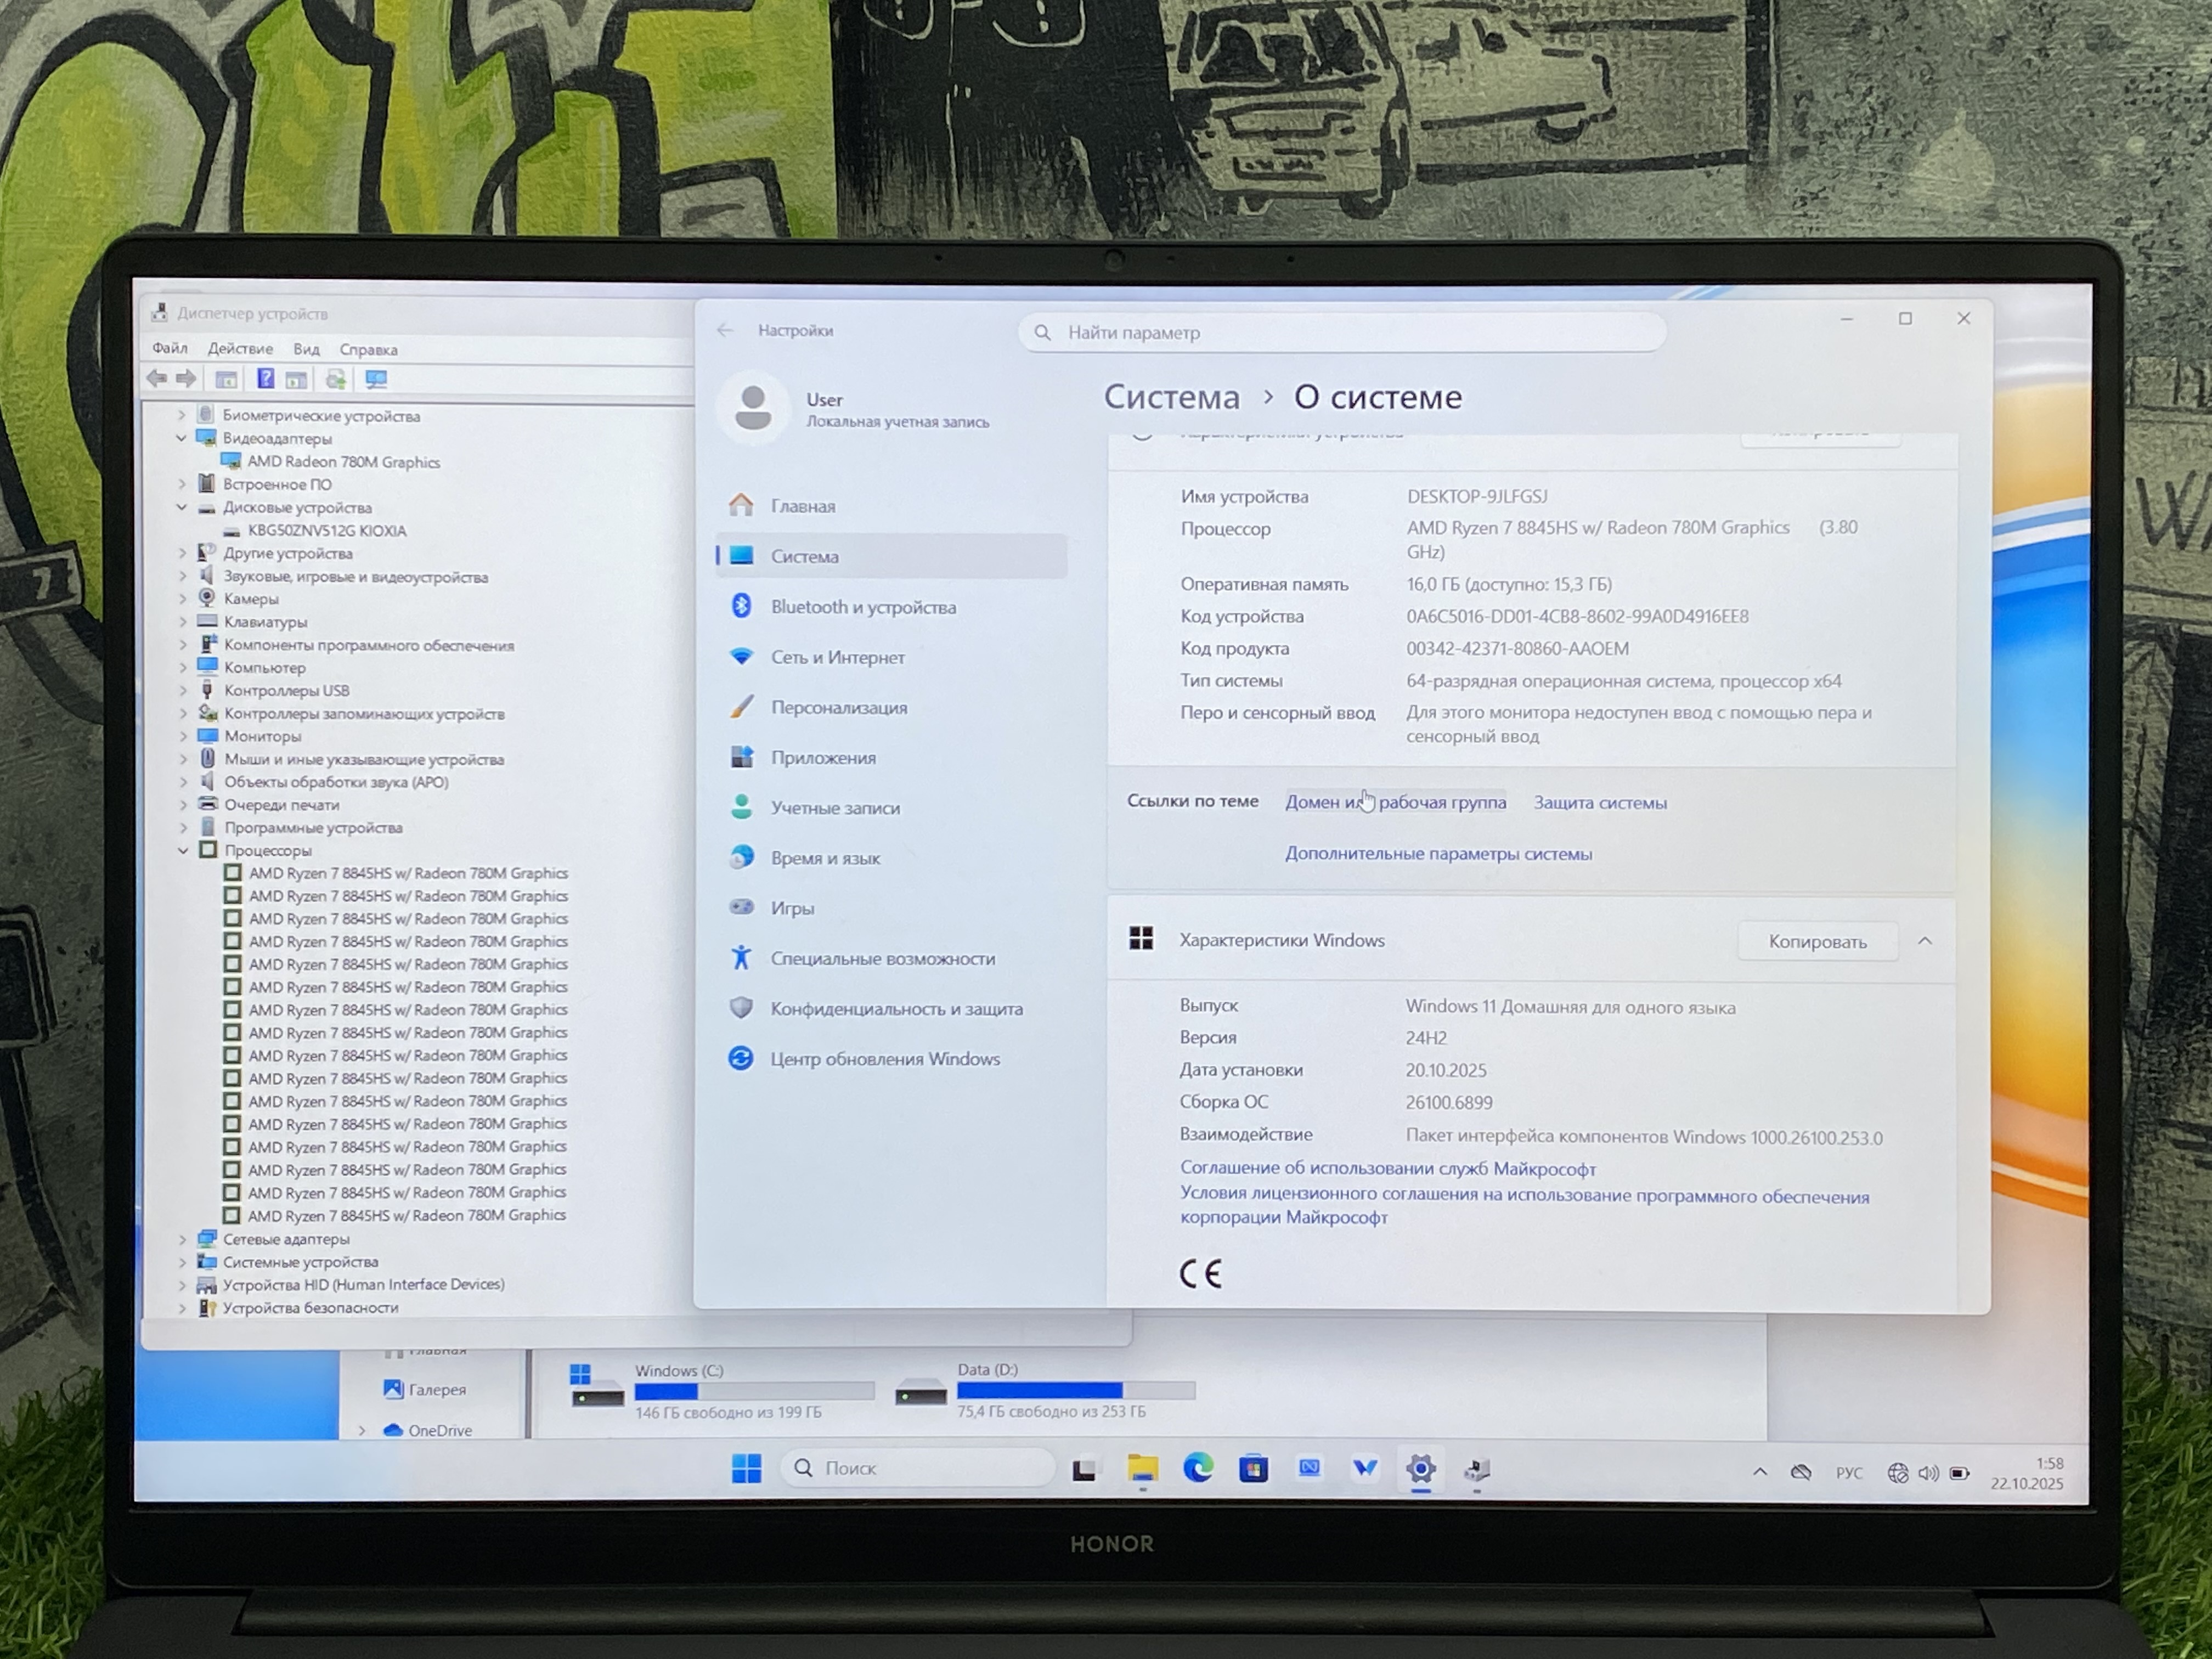
Task: Click the Windows Start button
Action: coord(746,1469)
